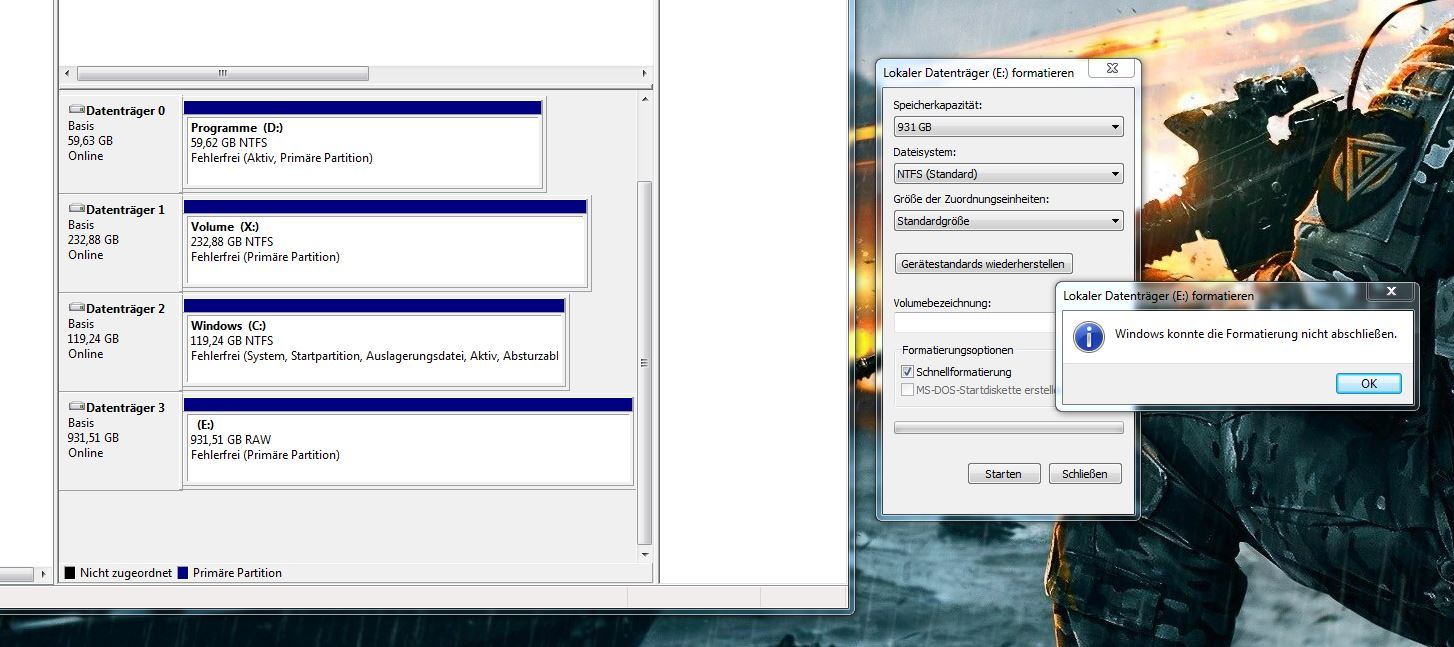Close the format error message box
This screenshot has height=647, width=1454.
click(x=1391, y=292)
